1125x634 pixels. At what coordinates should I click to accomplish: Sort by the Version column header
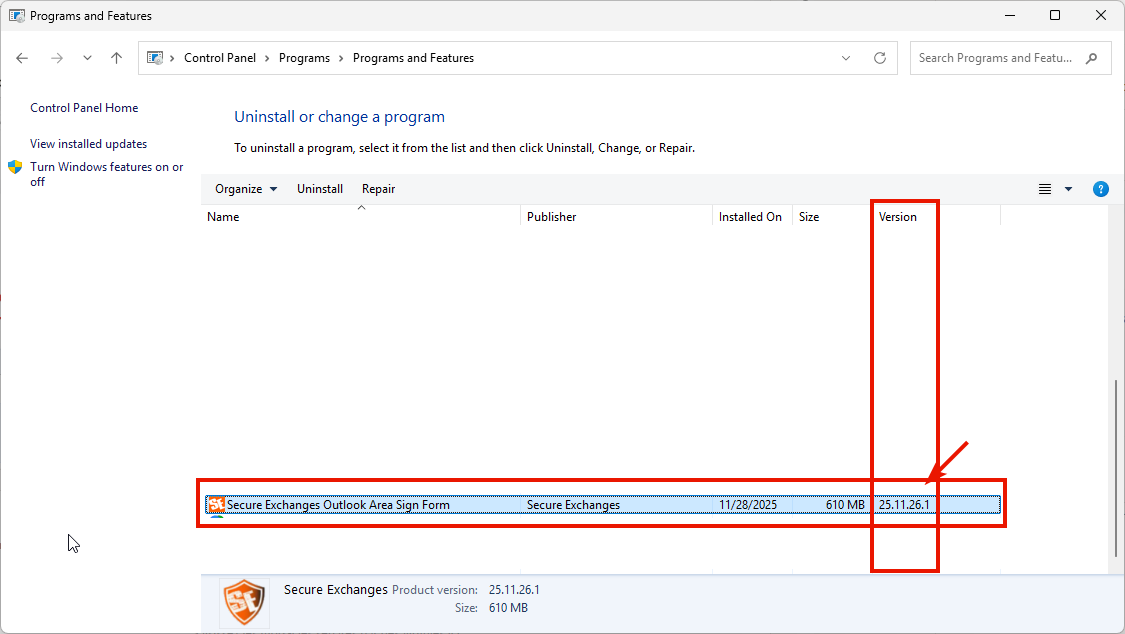(x=936, y=217)
